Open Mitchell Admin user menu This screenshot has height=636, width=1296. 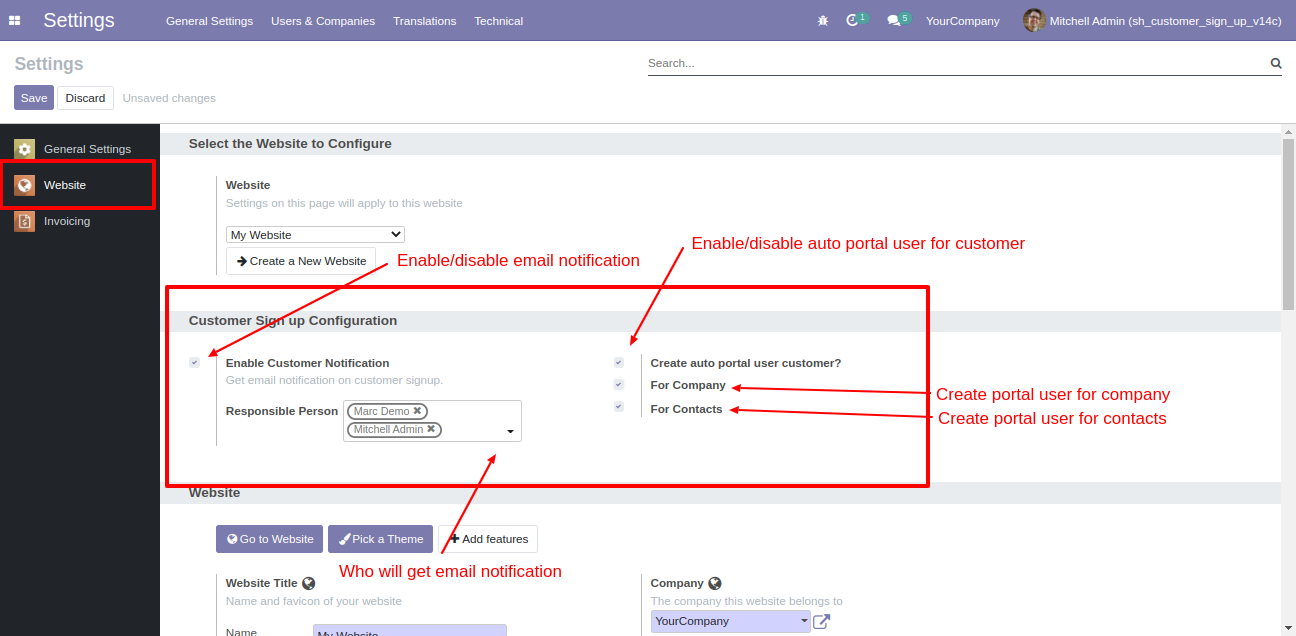pyautogui.click(x=1152, y=20)
